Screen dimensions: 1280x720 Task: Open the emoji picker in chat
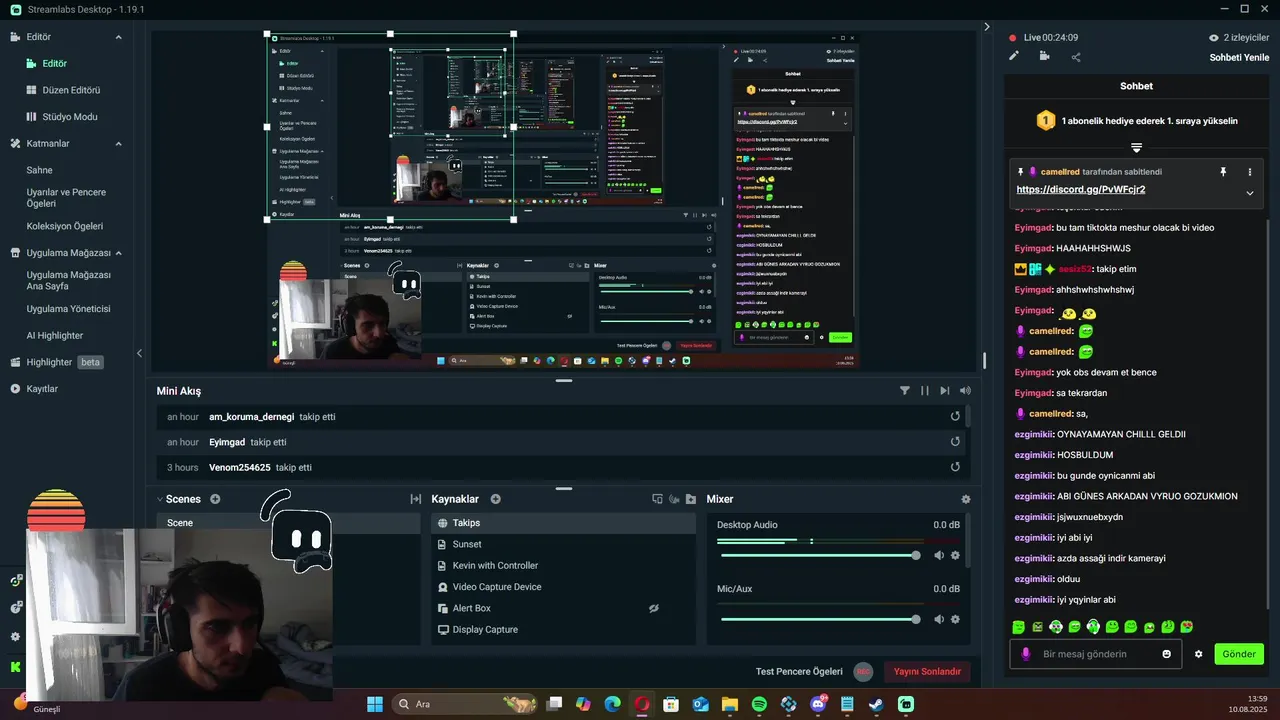pos(1166,654)
